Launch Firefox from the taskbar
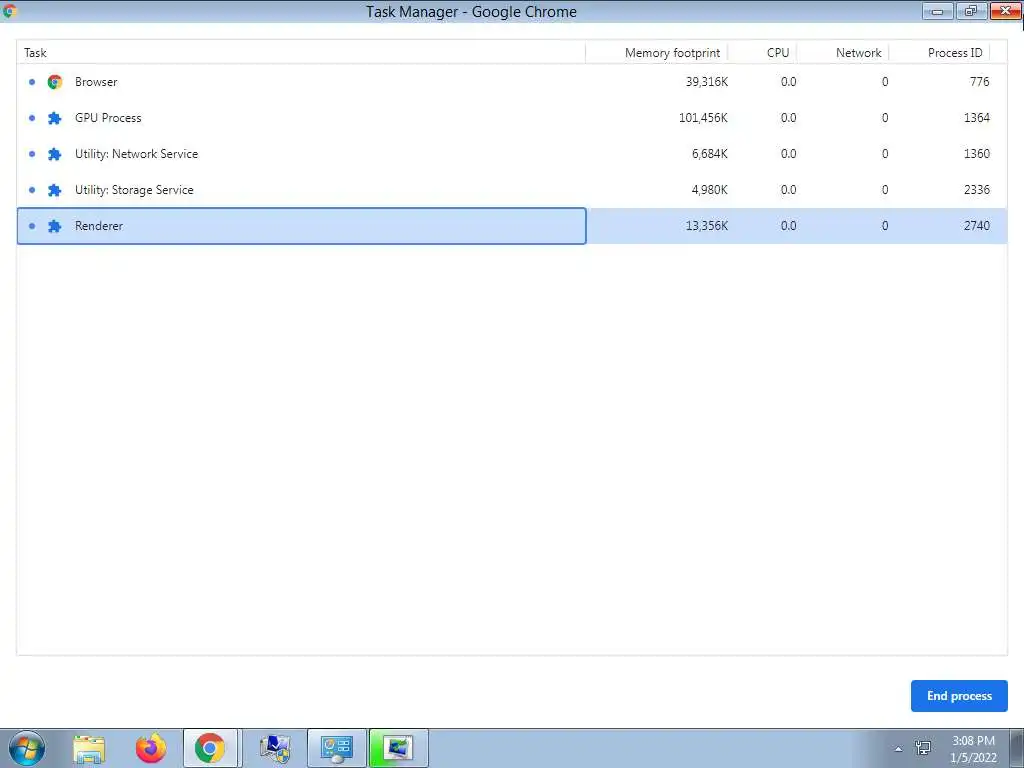1024x768 pixels. tap(151, 748)
